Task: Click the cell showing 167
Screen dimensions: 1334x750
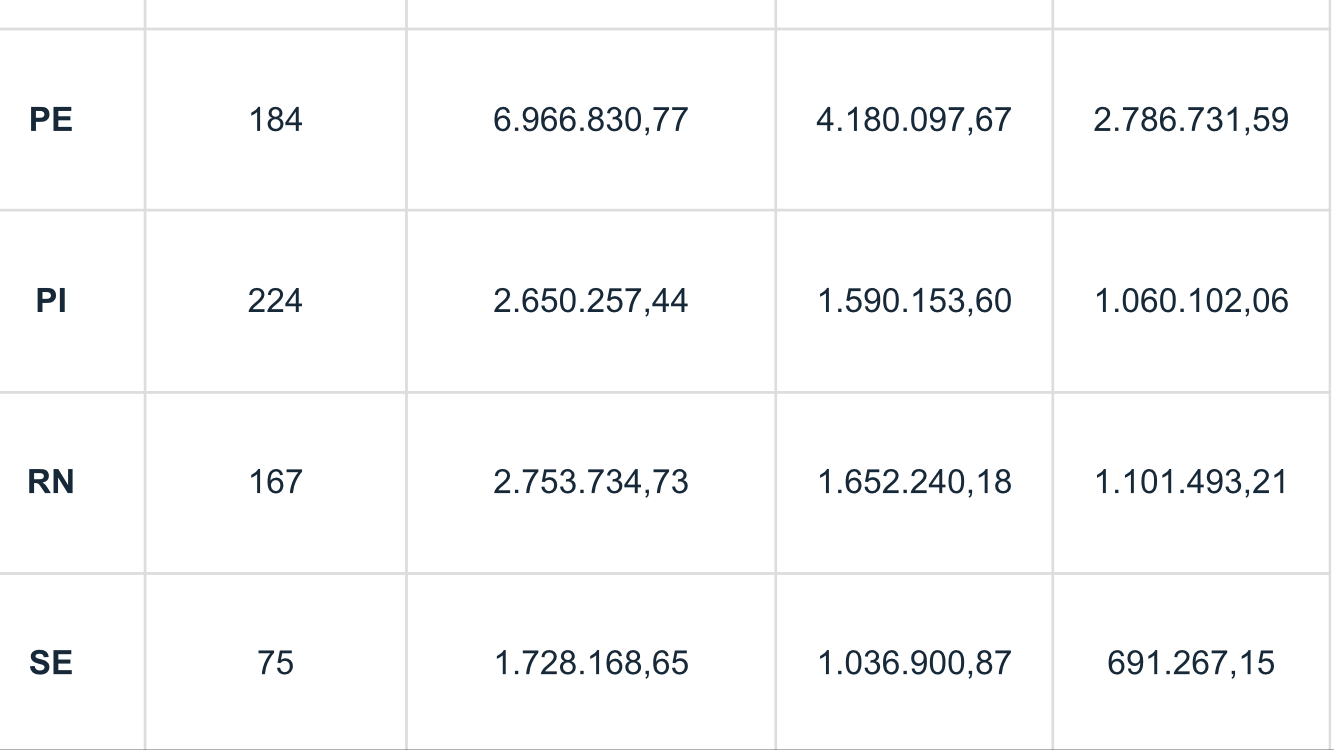Action: pos(275,482)
